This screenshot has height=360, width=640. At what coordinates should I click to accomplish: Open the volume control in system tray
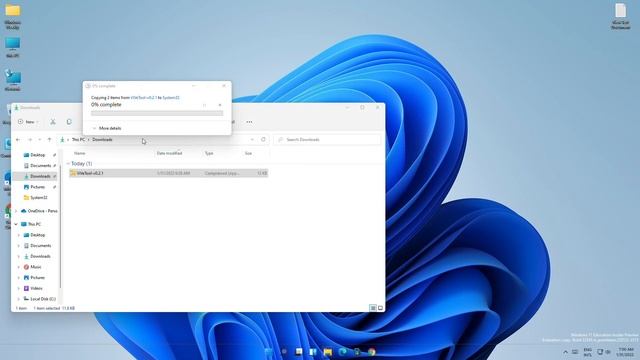tap(608, 352)
